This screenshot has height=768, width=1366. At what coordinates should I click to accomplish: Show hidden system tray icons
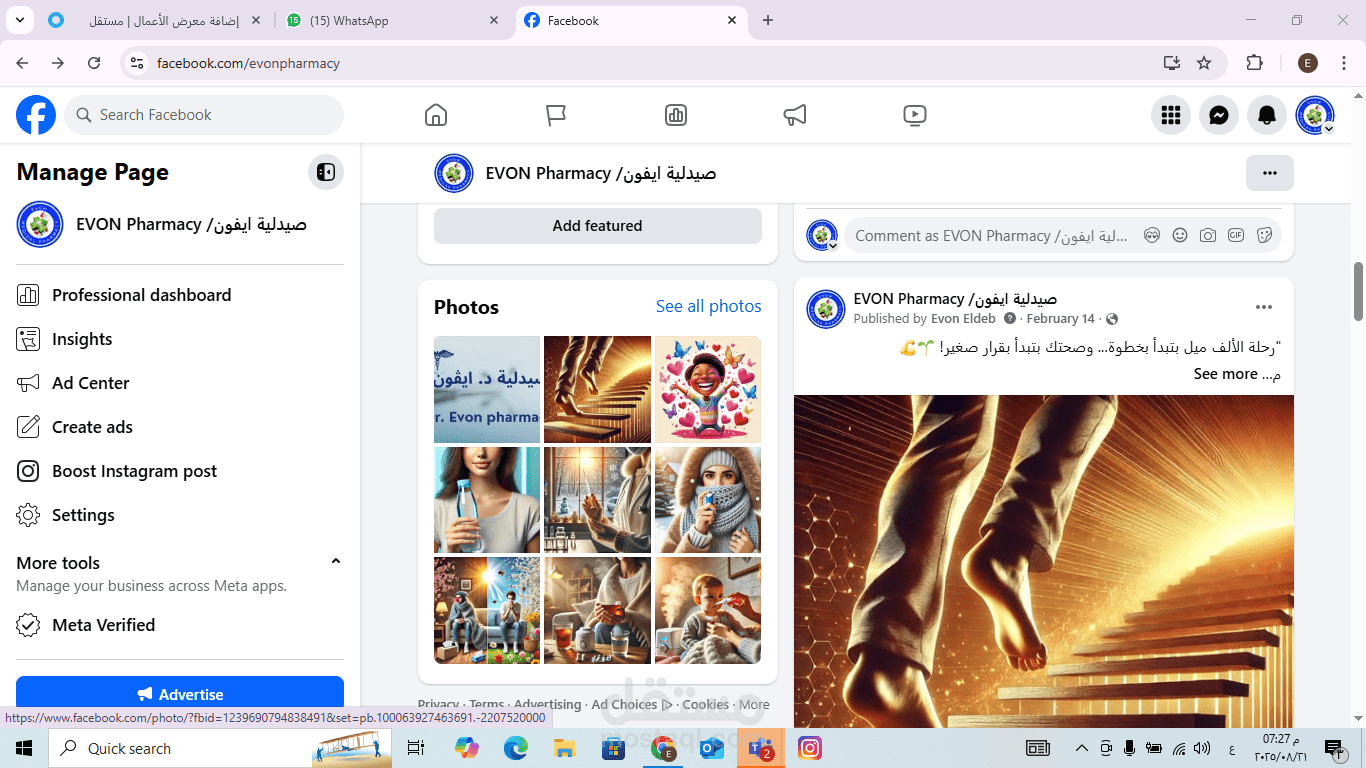click(1081, 748)
